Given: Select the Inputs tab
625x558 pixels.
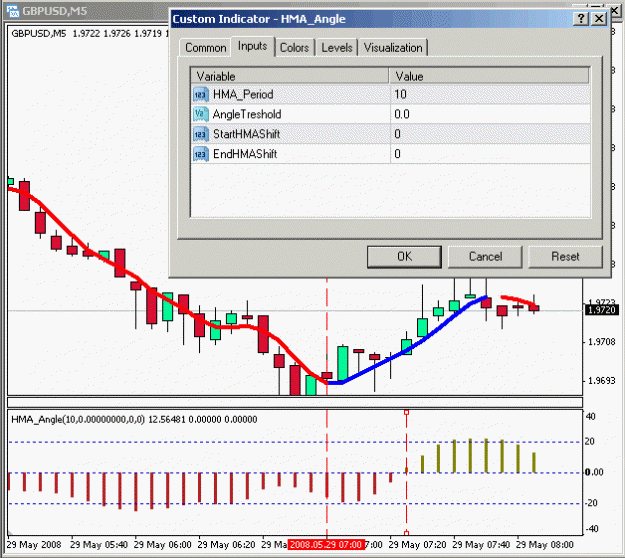Looking at the screenshot, I should coord(253,46).
